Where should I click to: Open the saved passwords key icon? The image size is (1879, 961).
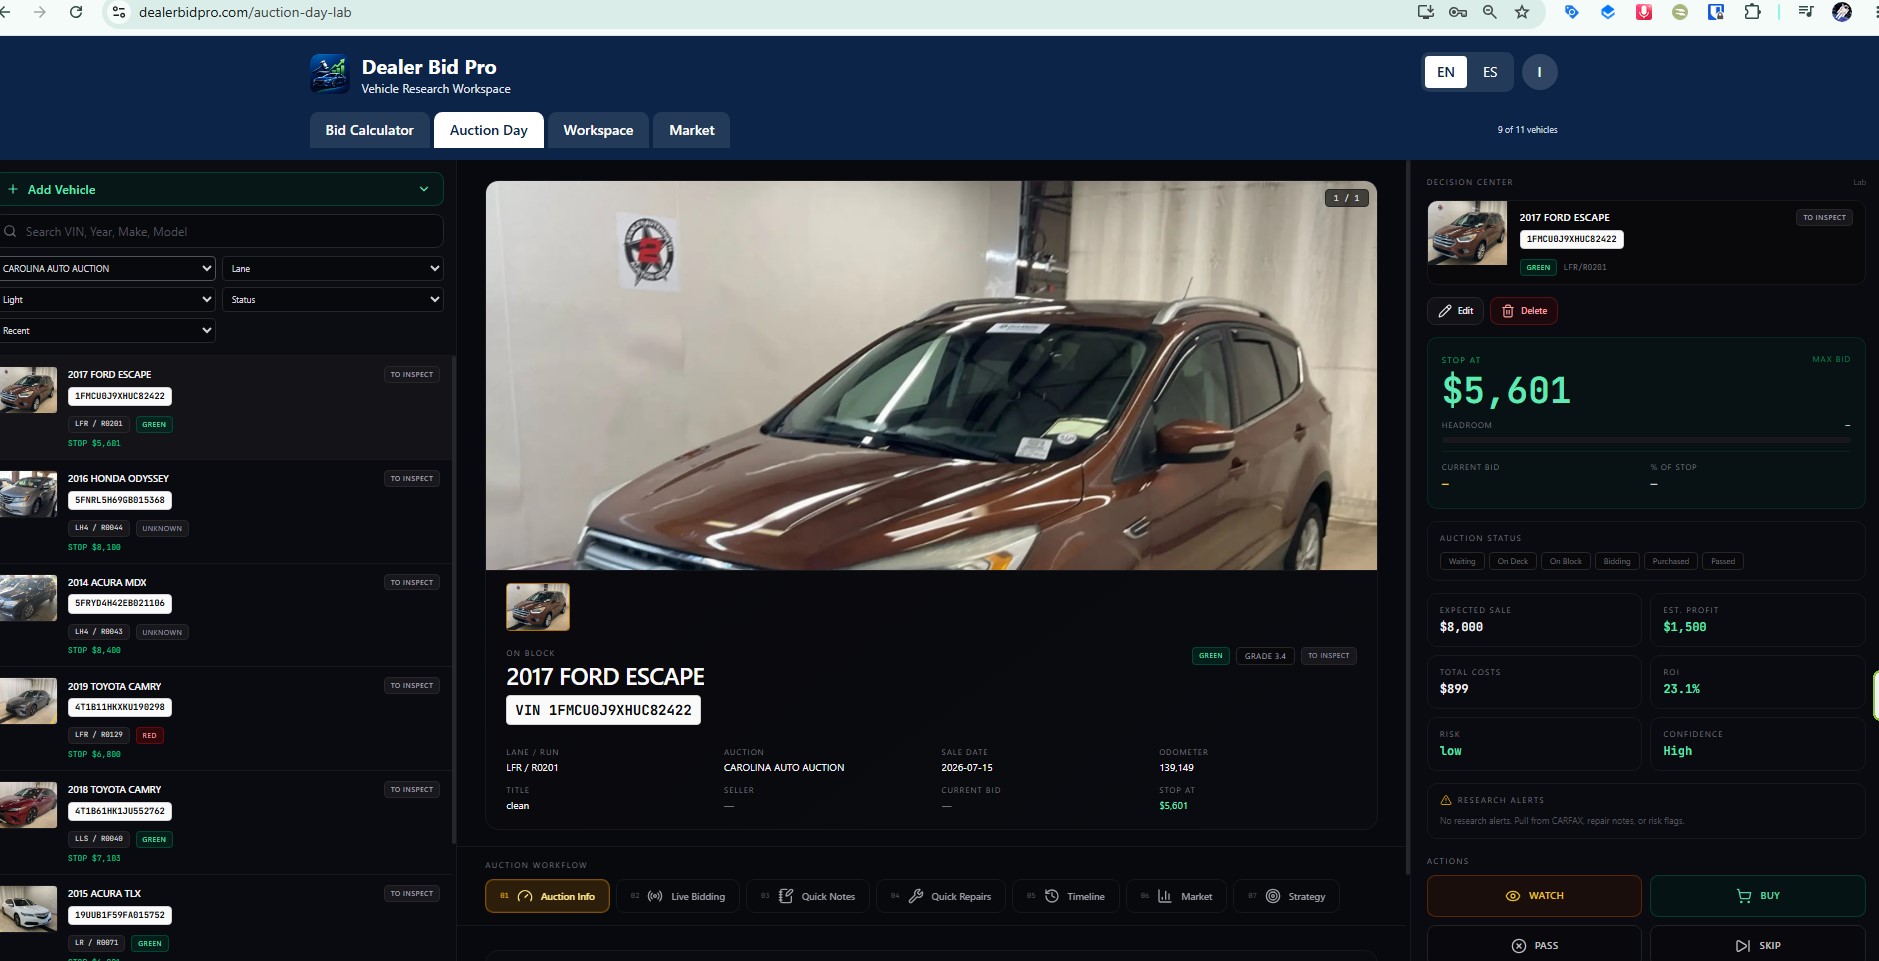(1458, 12)
